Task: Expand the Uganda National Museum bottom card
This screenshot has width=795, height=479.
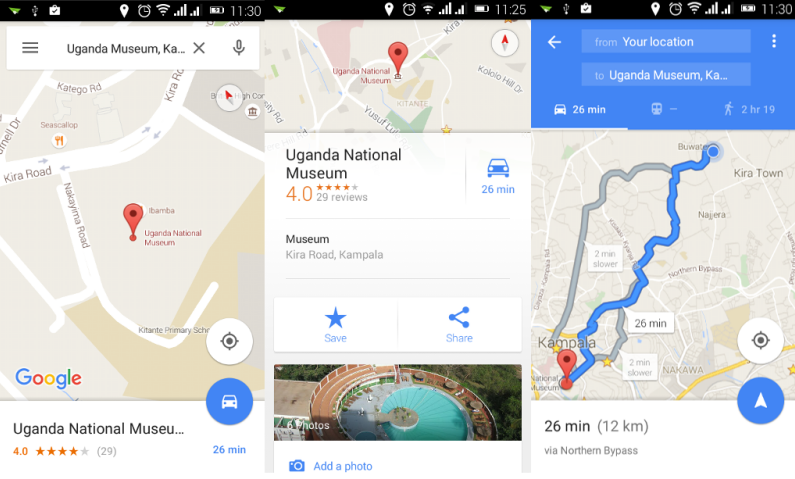Action: click(x=101, y=437)
